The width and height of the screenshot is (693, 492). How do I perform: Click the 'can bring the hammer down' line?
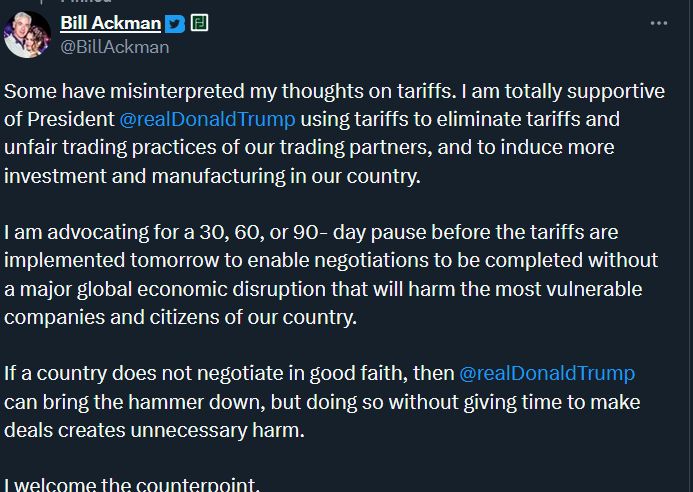[322, 402]
